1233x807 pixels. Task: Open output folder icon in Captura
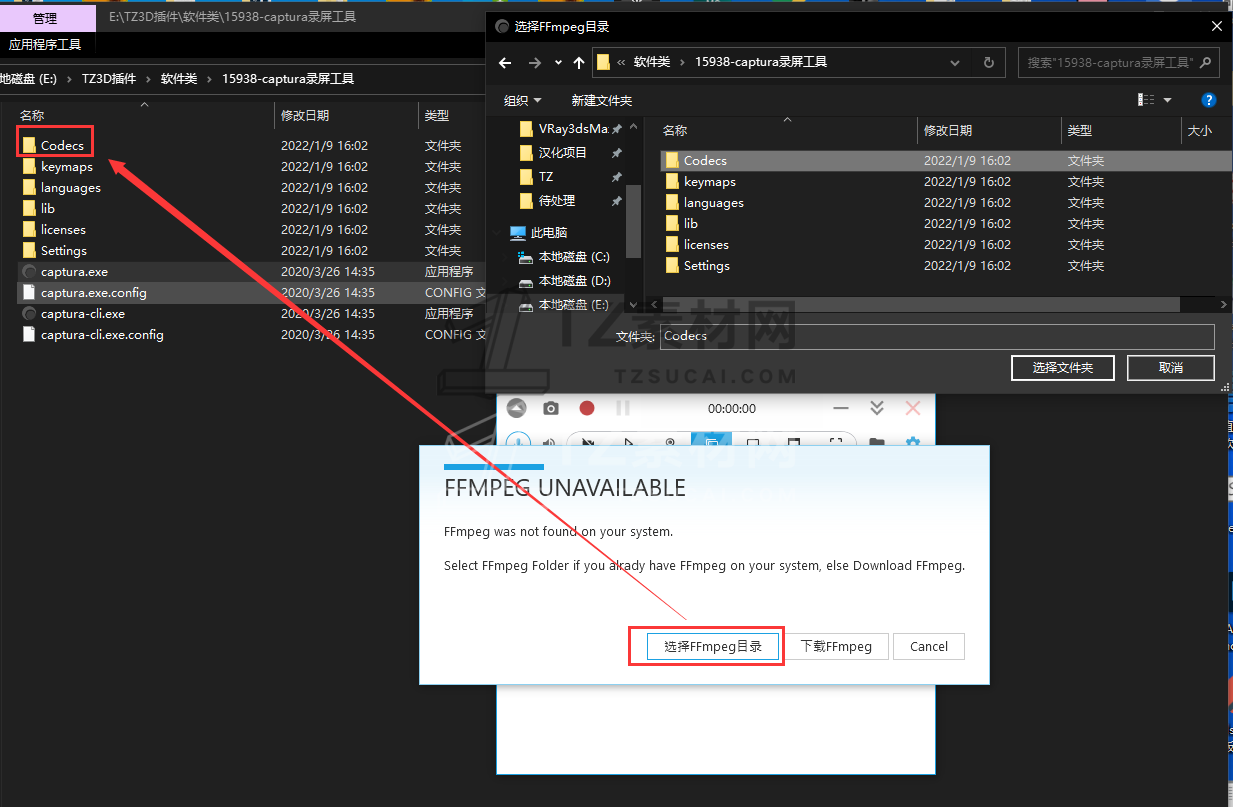877,442
